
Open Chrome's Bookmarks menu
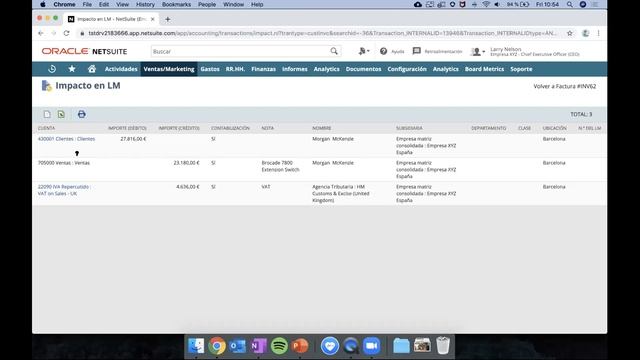(176, 4)
